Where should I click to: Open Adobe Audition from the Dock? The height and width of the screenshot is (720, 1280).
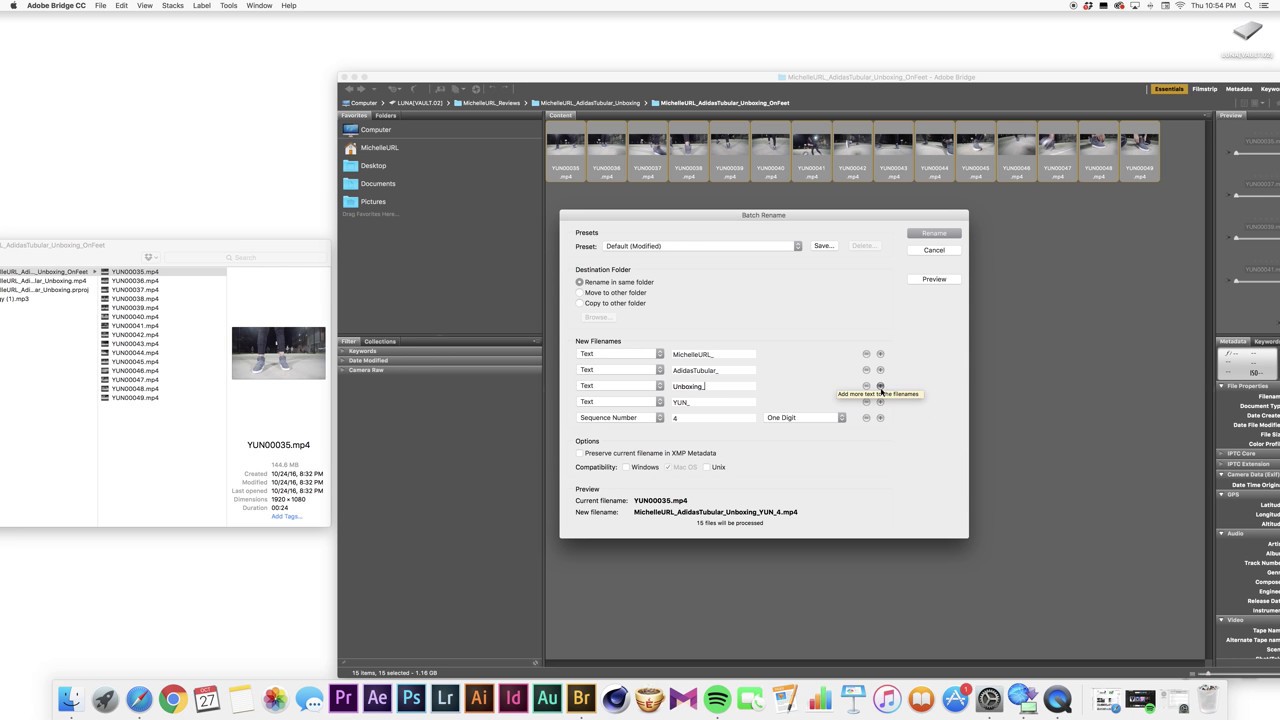(547, 698)
